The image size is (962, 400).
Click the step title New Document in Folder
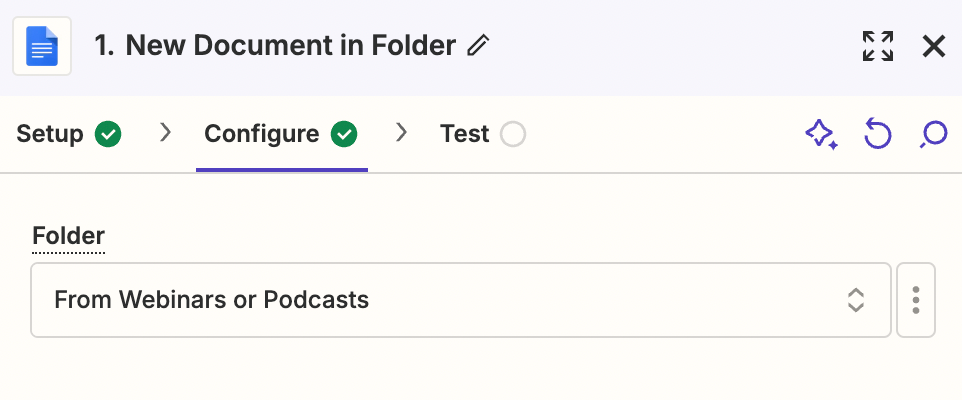[x=290, y=46]
